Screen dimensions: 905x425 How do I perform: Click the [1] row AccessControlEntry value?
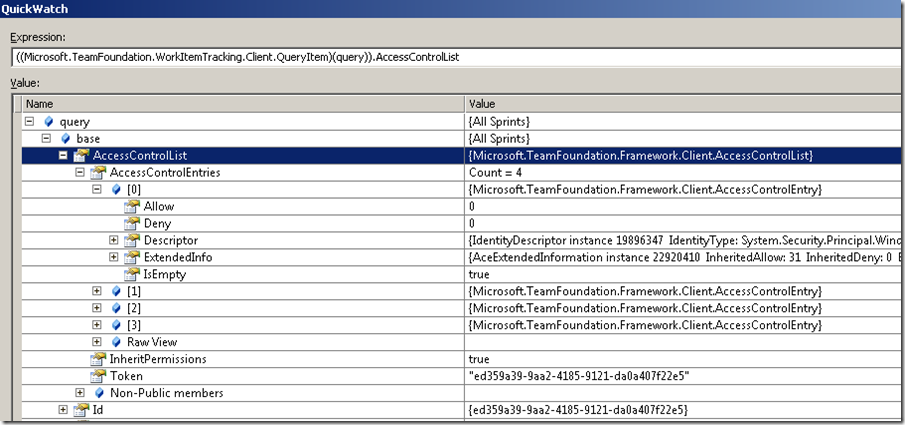[645, 291]
